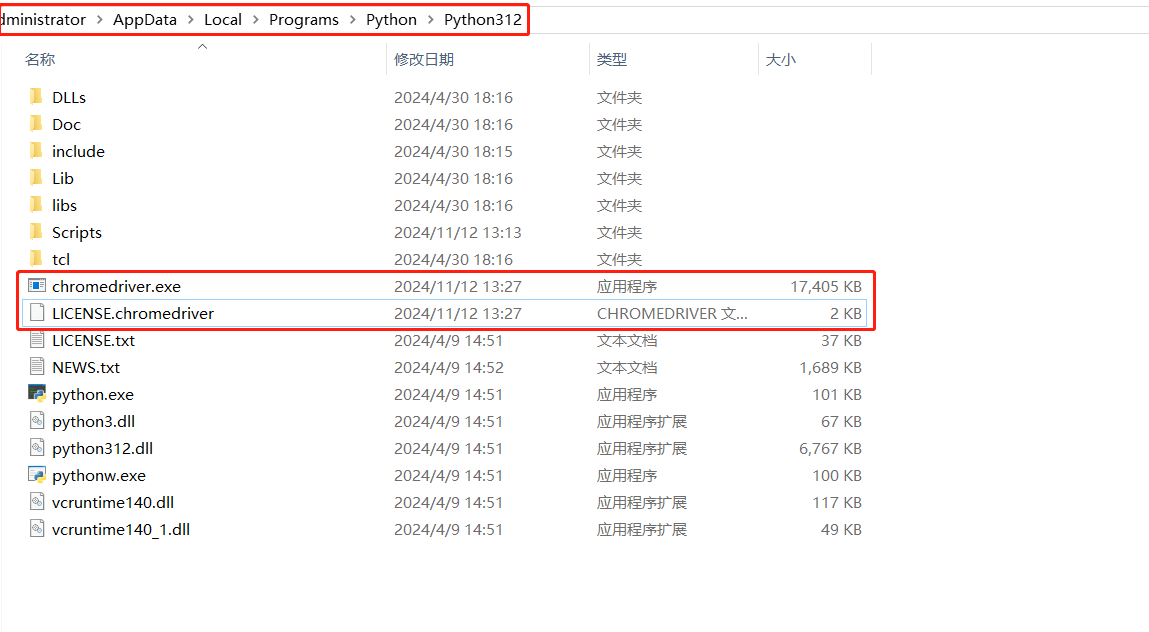Screen dimensions: 1149x632
Task: Open the AppData breadcrumb segment
Action: (145, 20)
